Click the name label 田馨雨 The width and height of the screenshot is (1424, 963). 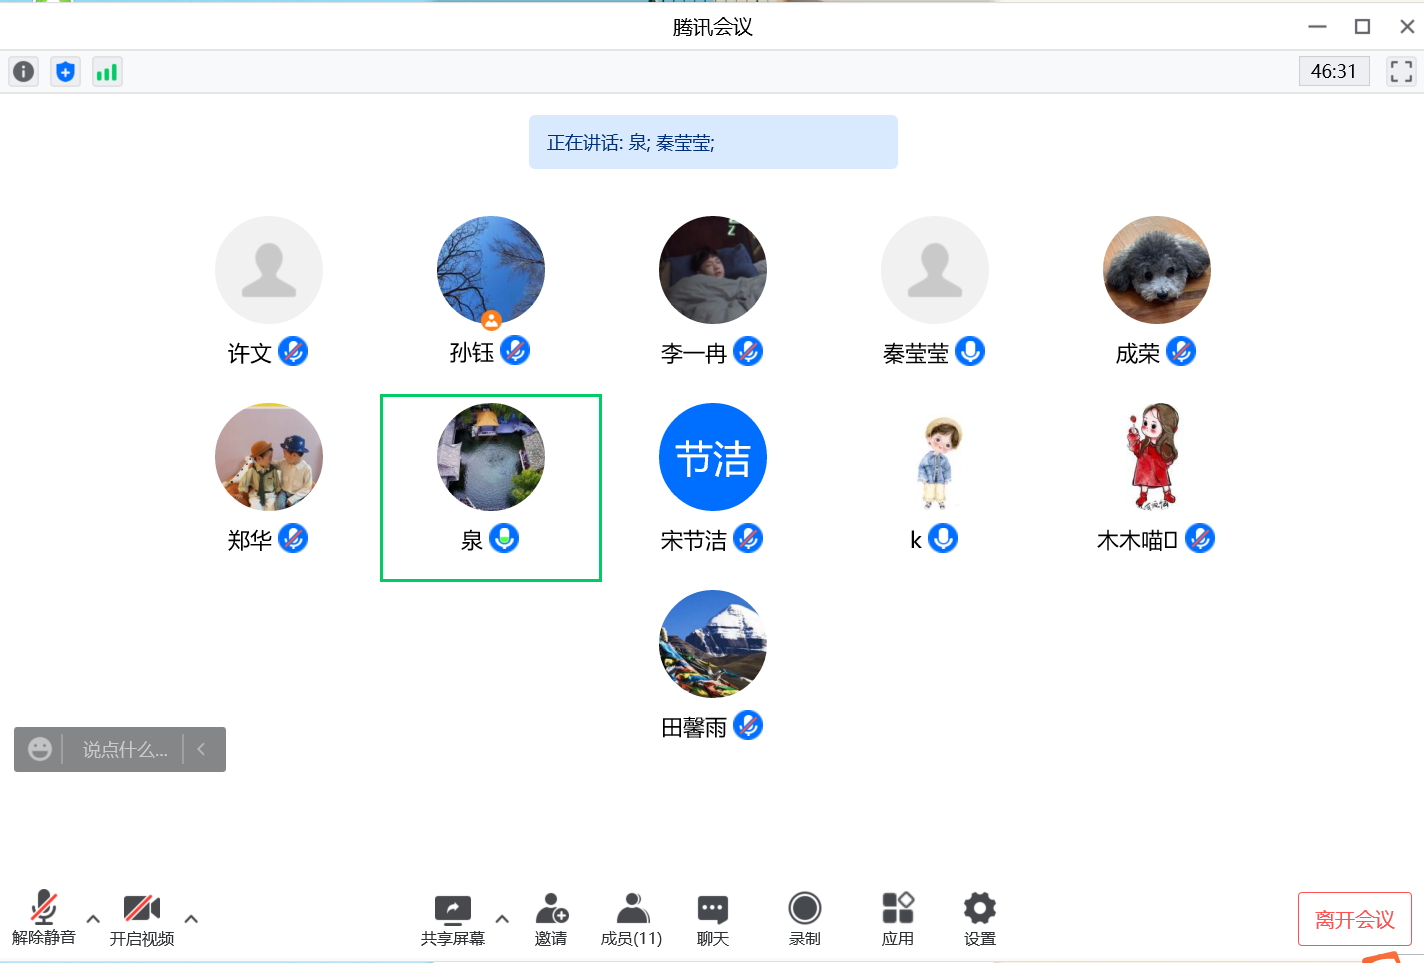[x=694, y=727]
